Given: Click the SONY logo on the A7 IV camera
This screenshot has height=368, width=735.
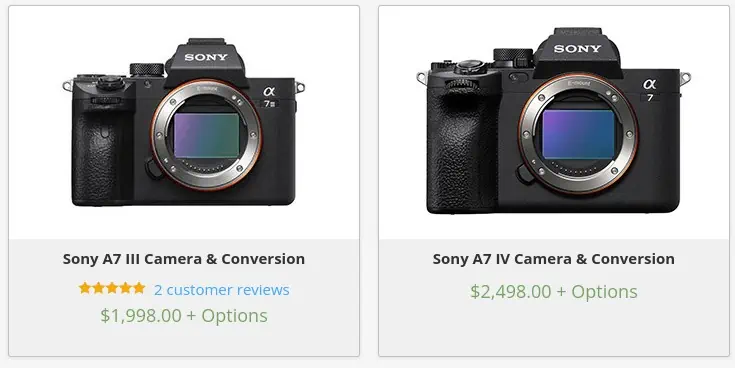Looking at the screenshot, I should pyautogui.click(x=577, y=49).
